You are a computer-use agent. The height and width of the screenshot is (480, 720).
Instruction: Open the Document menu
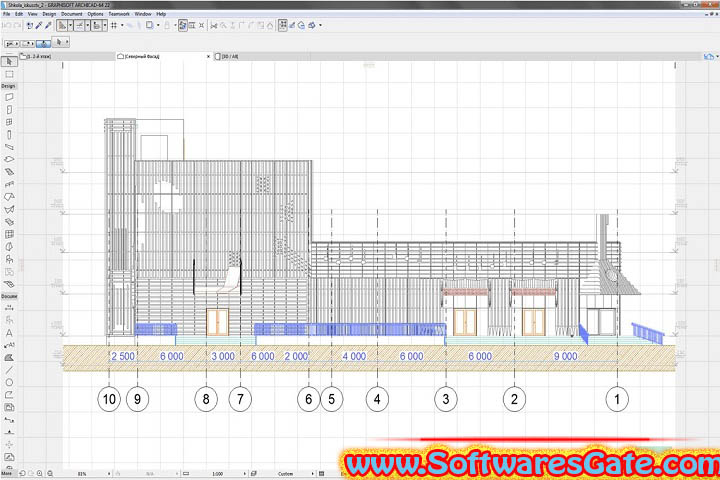click(x=72, y=14)
